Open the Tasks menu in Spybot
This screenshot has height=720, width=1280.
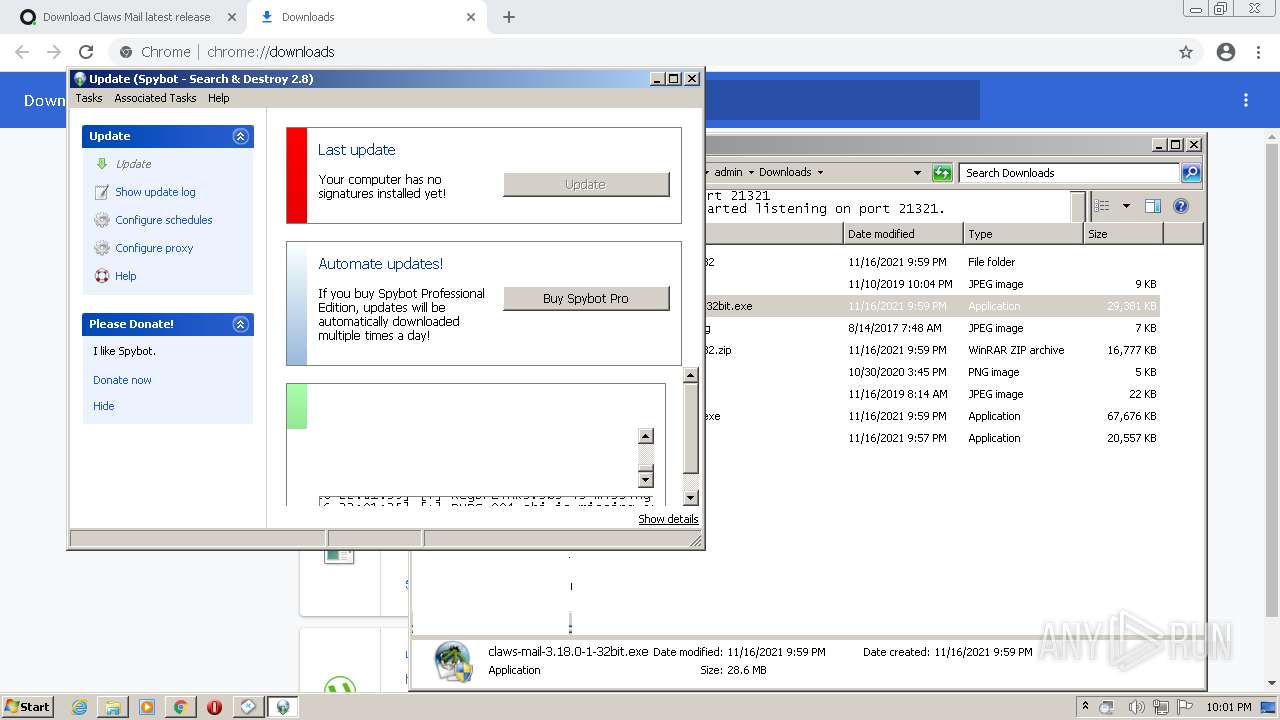(89, 98)
